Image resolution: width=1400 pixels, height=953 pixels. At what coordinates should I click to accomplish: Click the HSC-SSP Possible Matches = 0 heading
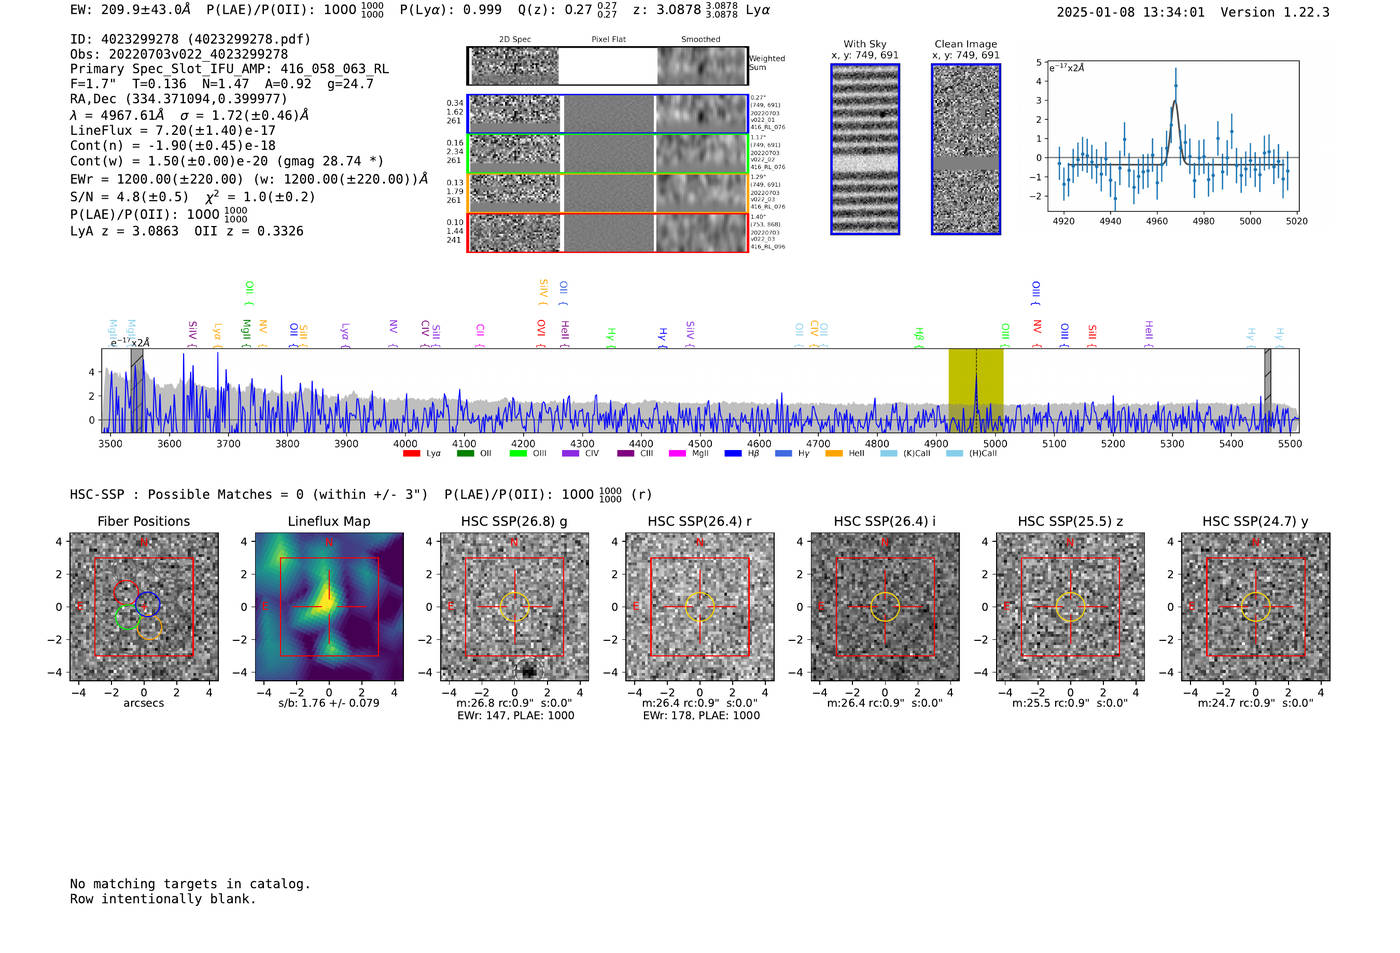249,494
